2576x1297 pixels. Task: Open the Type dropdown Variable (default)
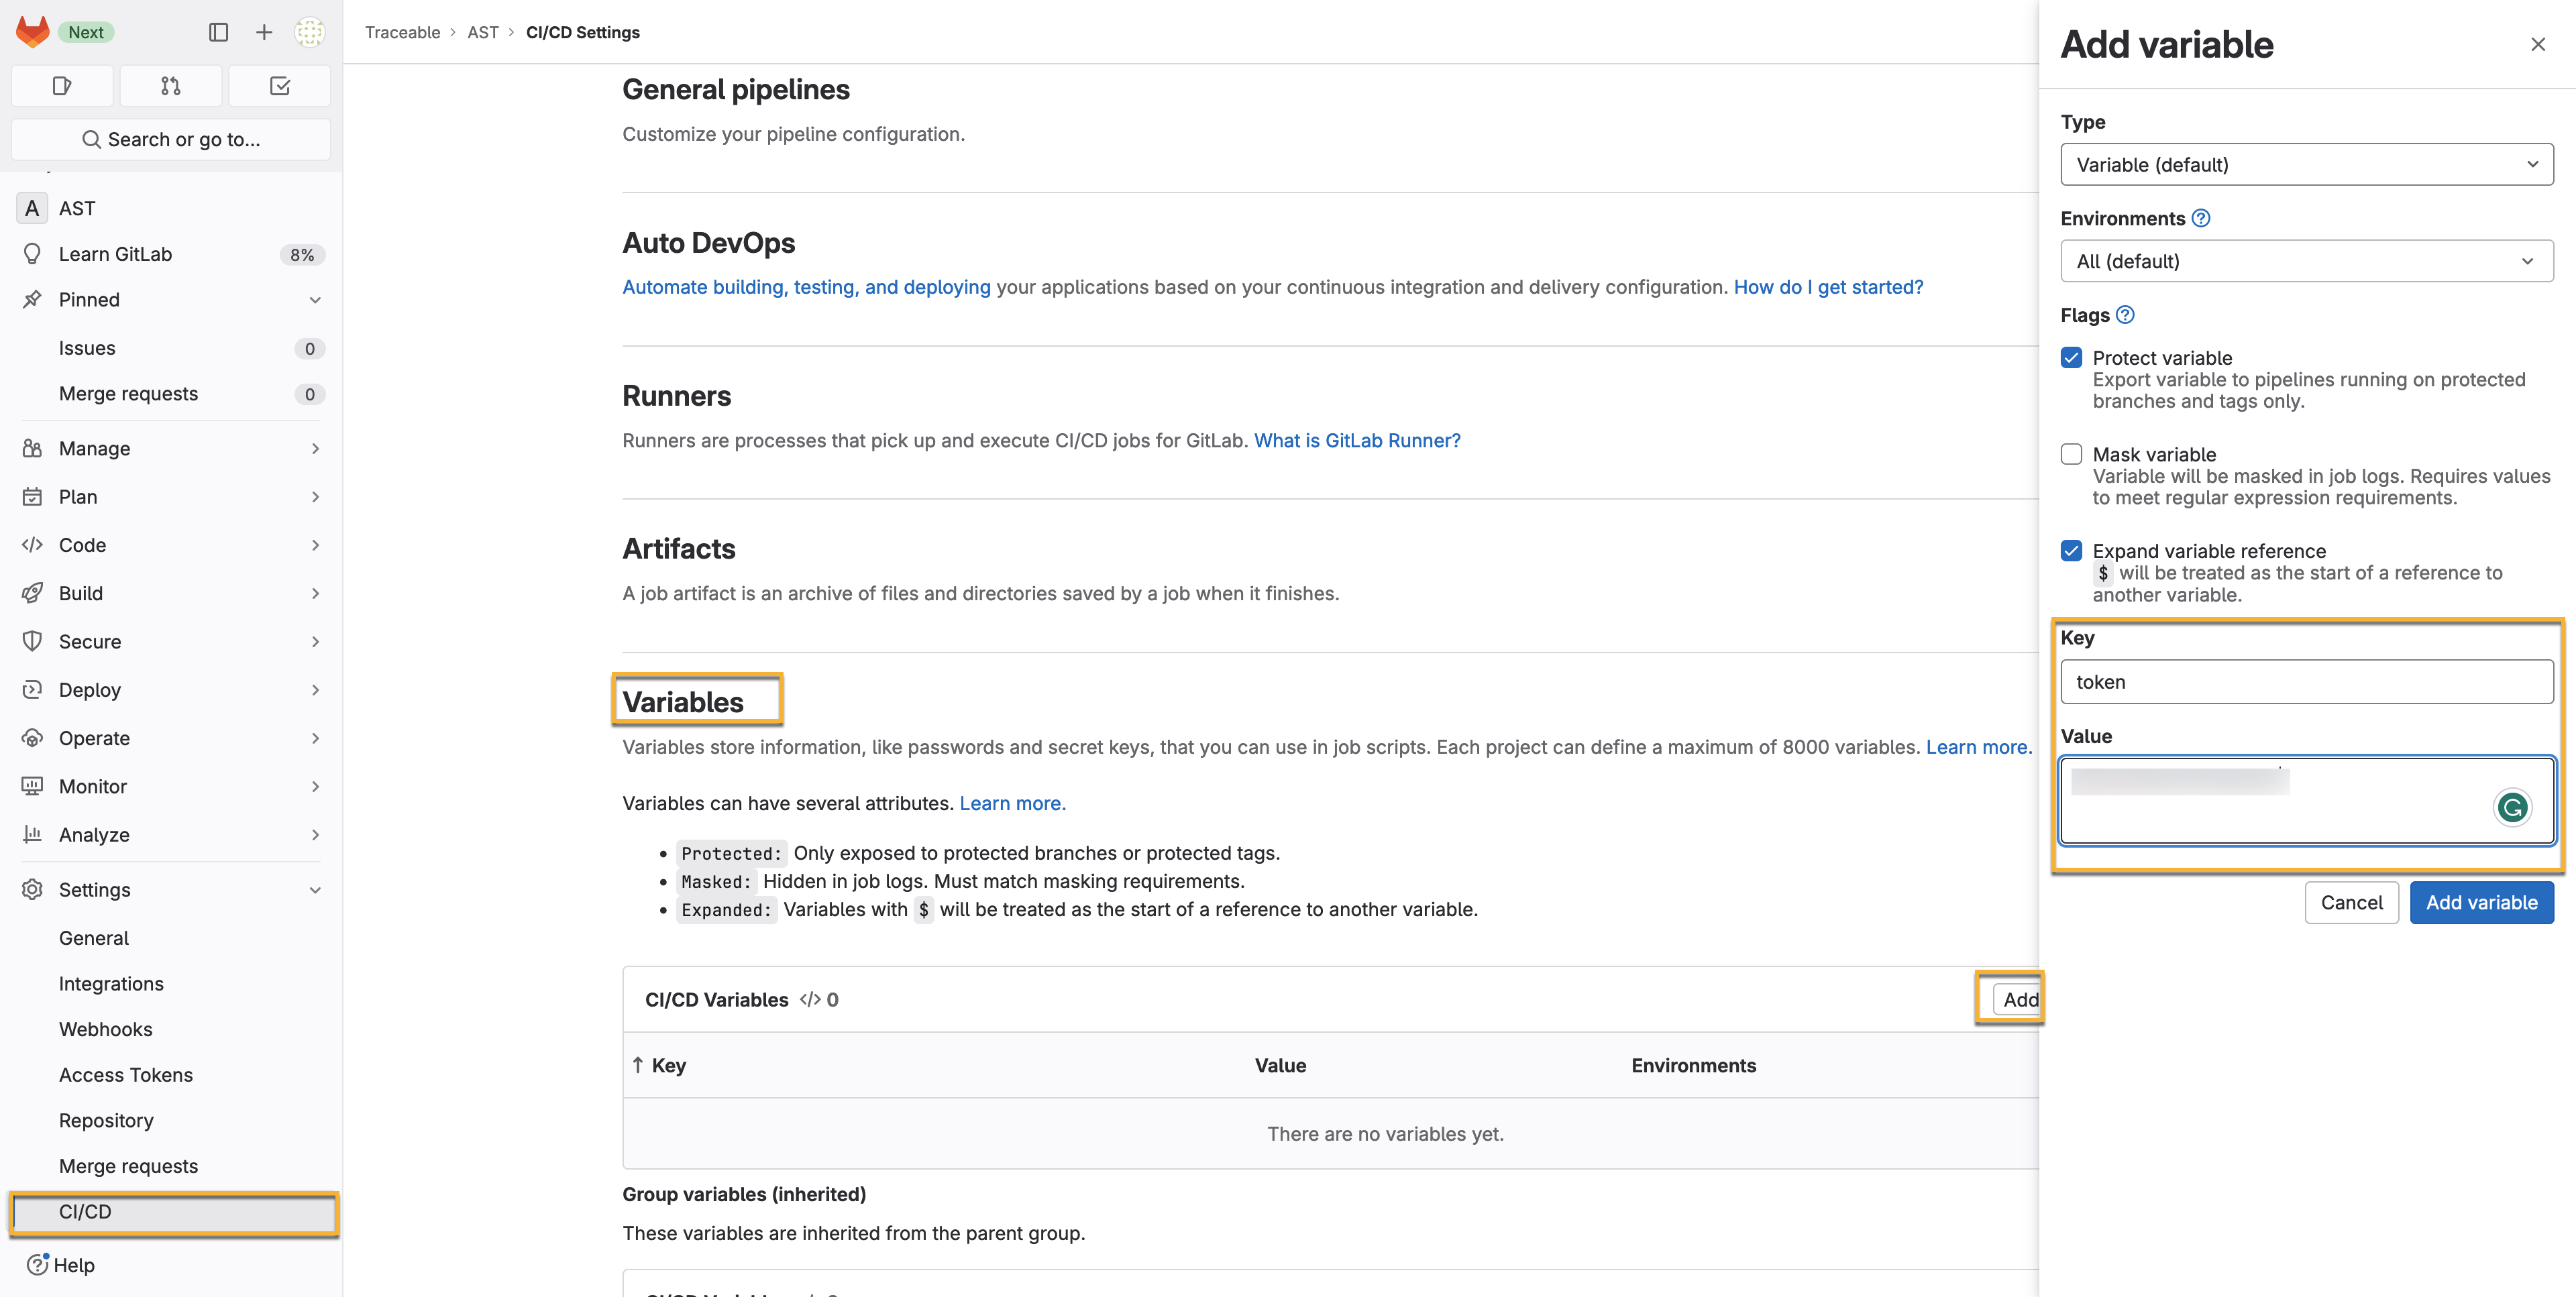tap(2306, 165)
